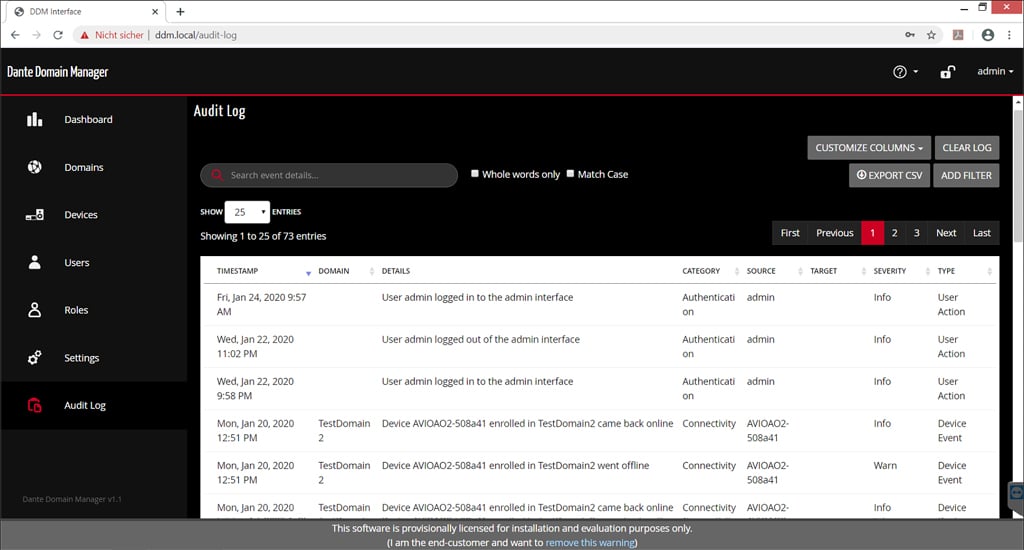Jump to the Last page
This screenshot has width=1024, height=550.
pyautogui.click(x=982, y=233)
